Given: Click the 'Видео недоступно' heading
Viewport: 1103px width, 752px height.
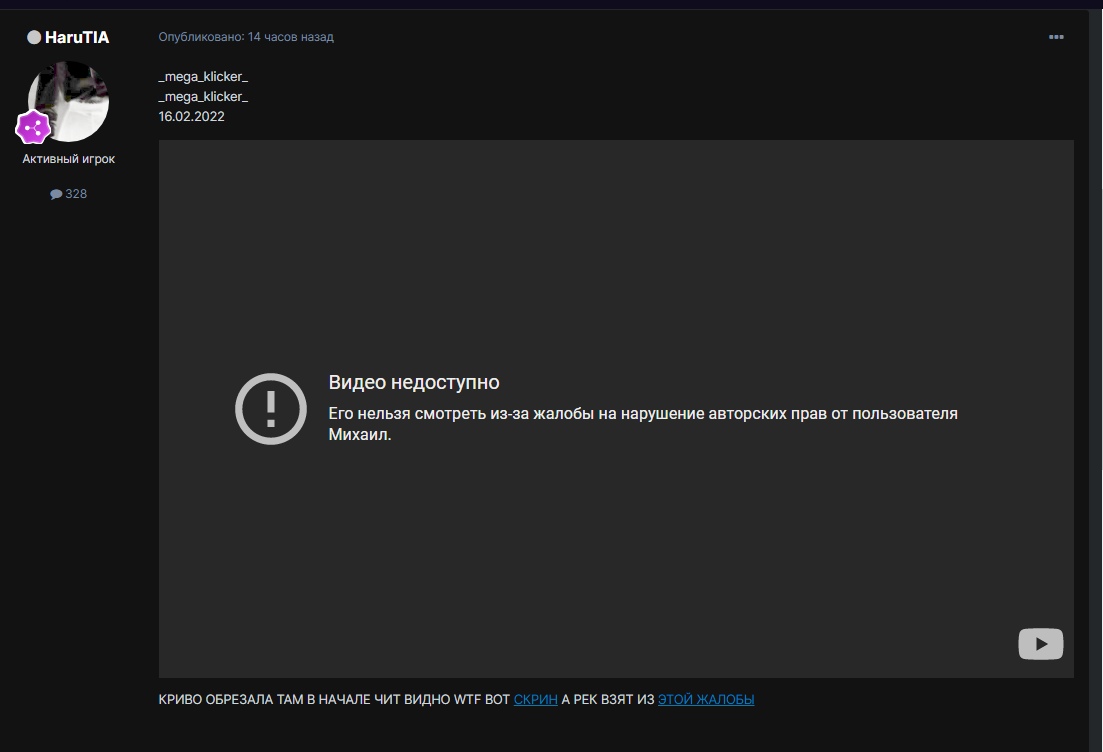Looking at the screenshot, I should [414, 383].
